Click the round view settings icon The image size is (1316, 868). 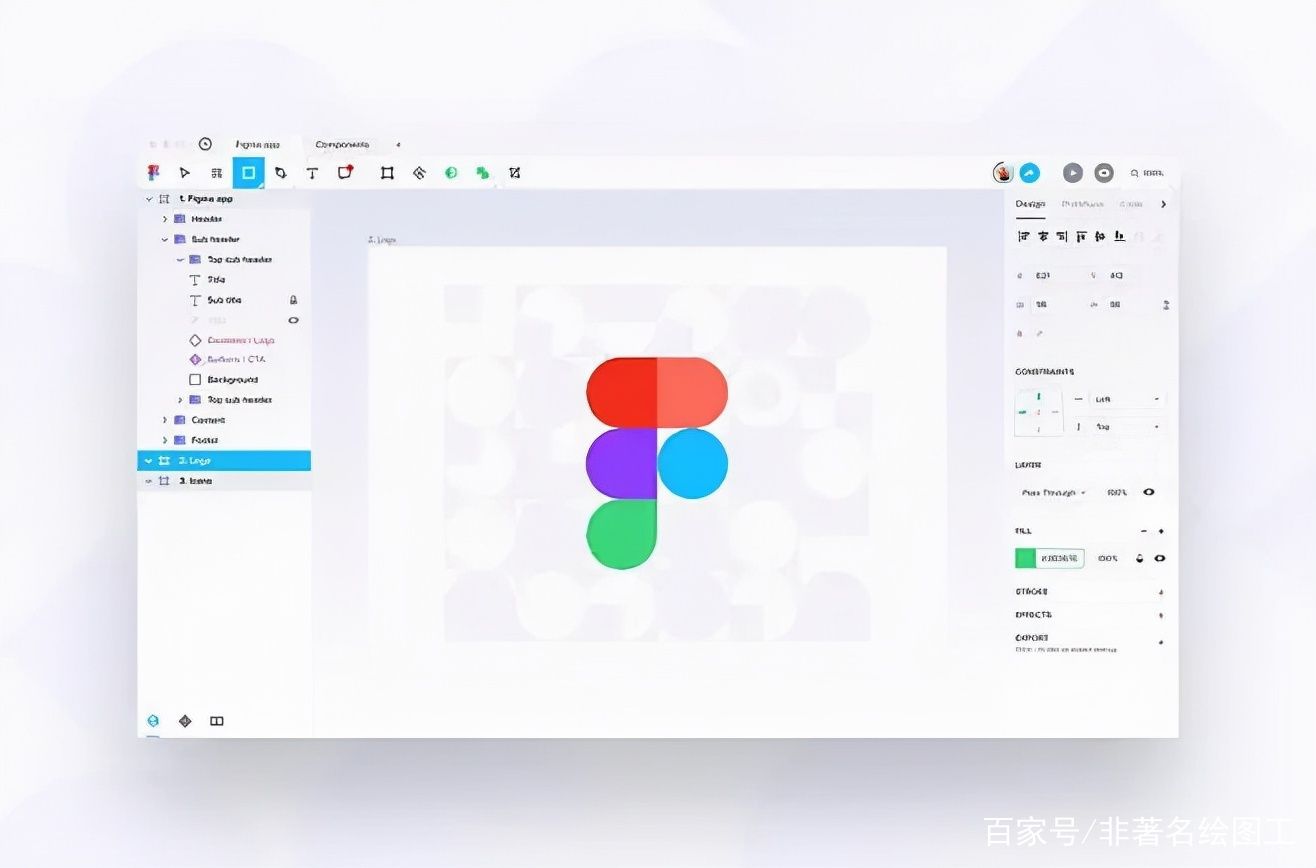click(1104, 173)
